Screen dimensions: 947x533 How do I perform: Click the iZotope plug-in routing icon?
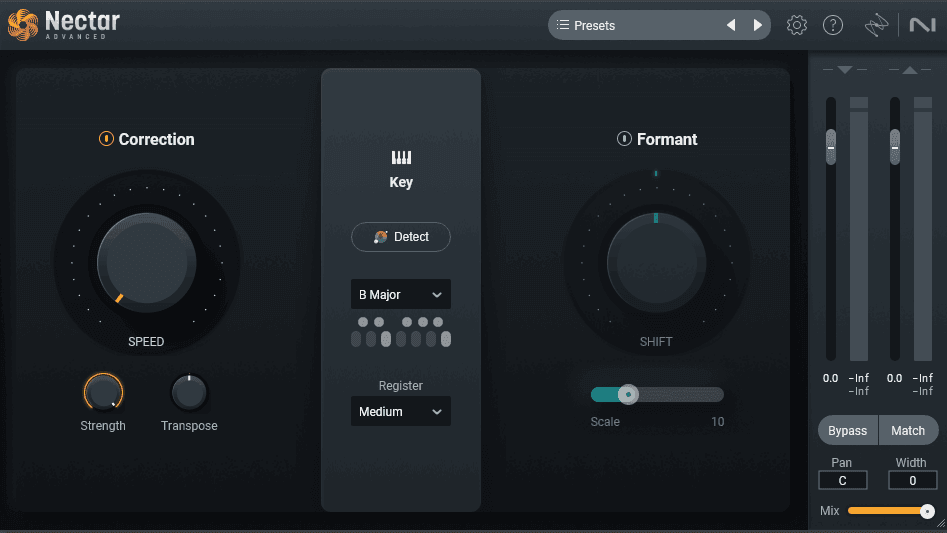click(x=876, y=25)
